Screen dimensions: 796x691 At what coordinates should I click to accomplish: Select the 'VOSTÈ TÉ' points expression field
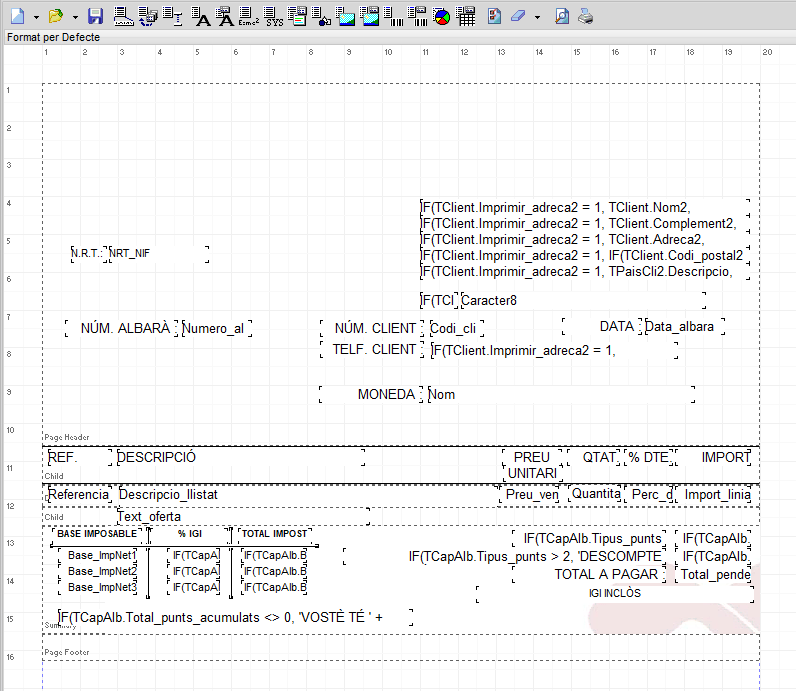[x=235, y=617]
